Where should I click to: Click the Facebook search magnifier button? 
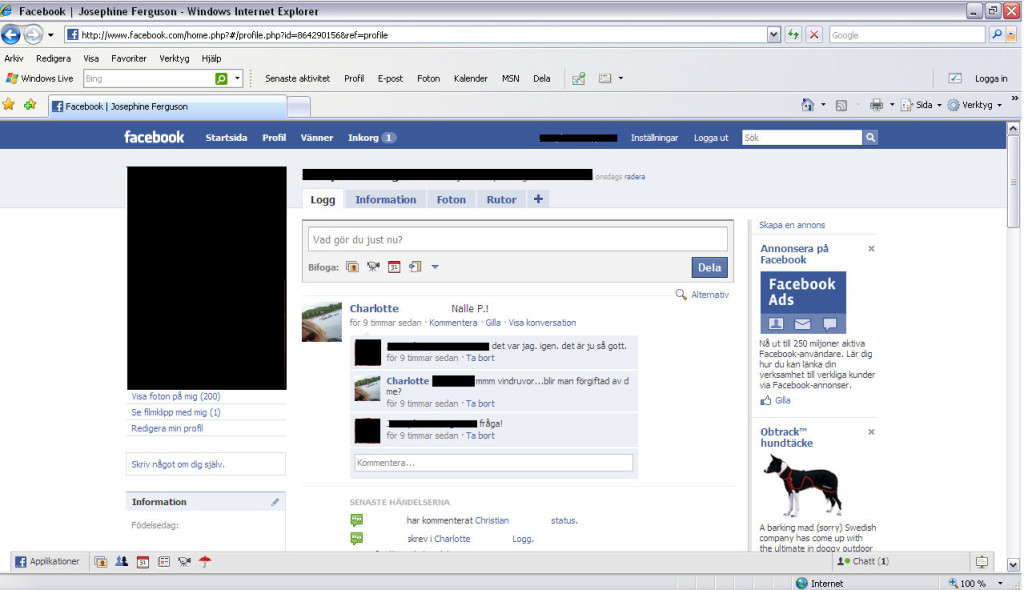click(870, 137)
